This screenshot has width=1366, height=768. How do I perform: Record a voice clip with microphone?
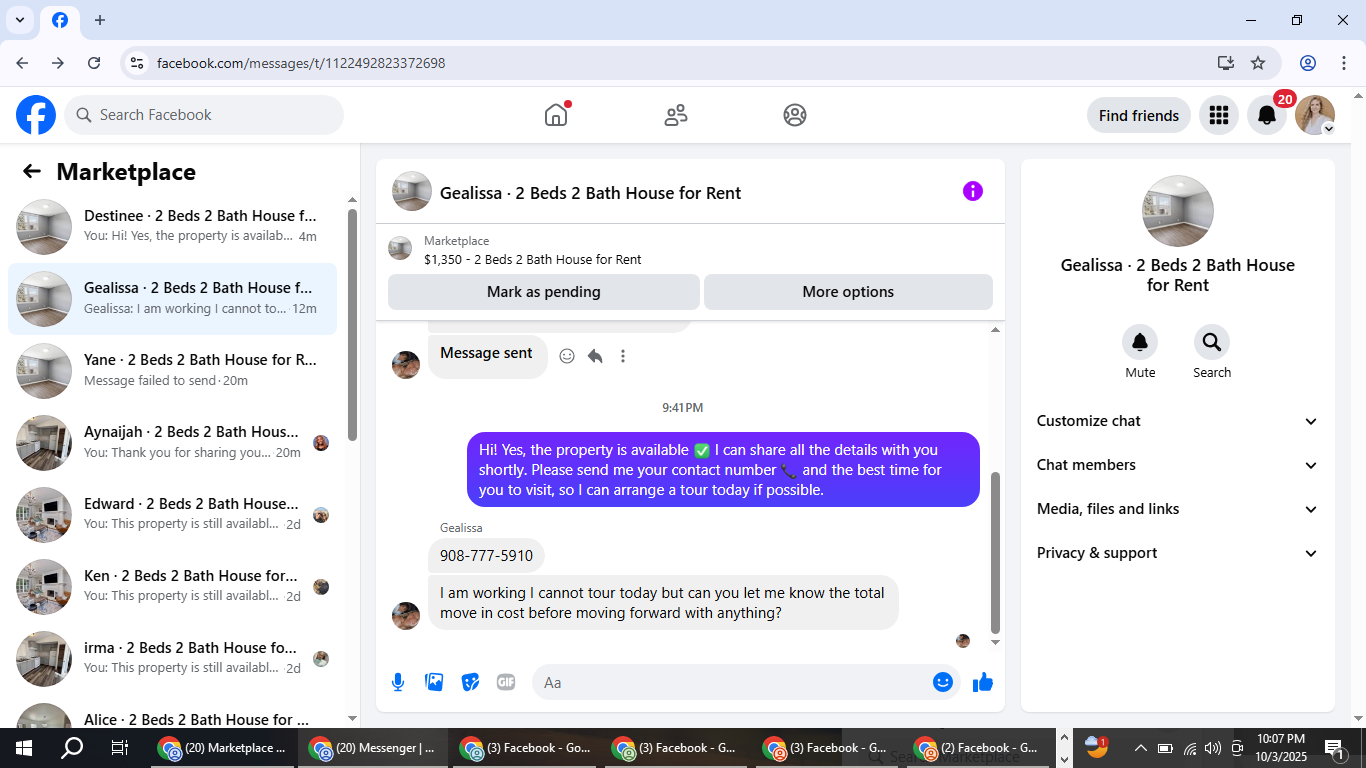point(398,682)
